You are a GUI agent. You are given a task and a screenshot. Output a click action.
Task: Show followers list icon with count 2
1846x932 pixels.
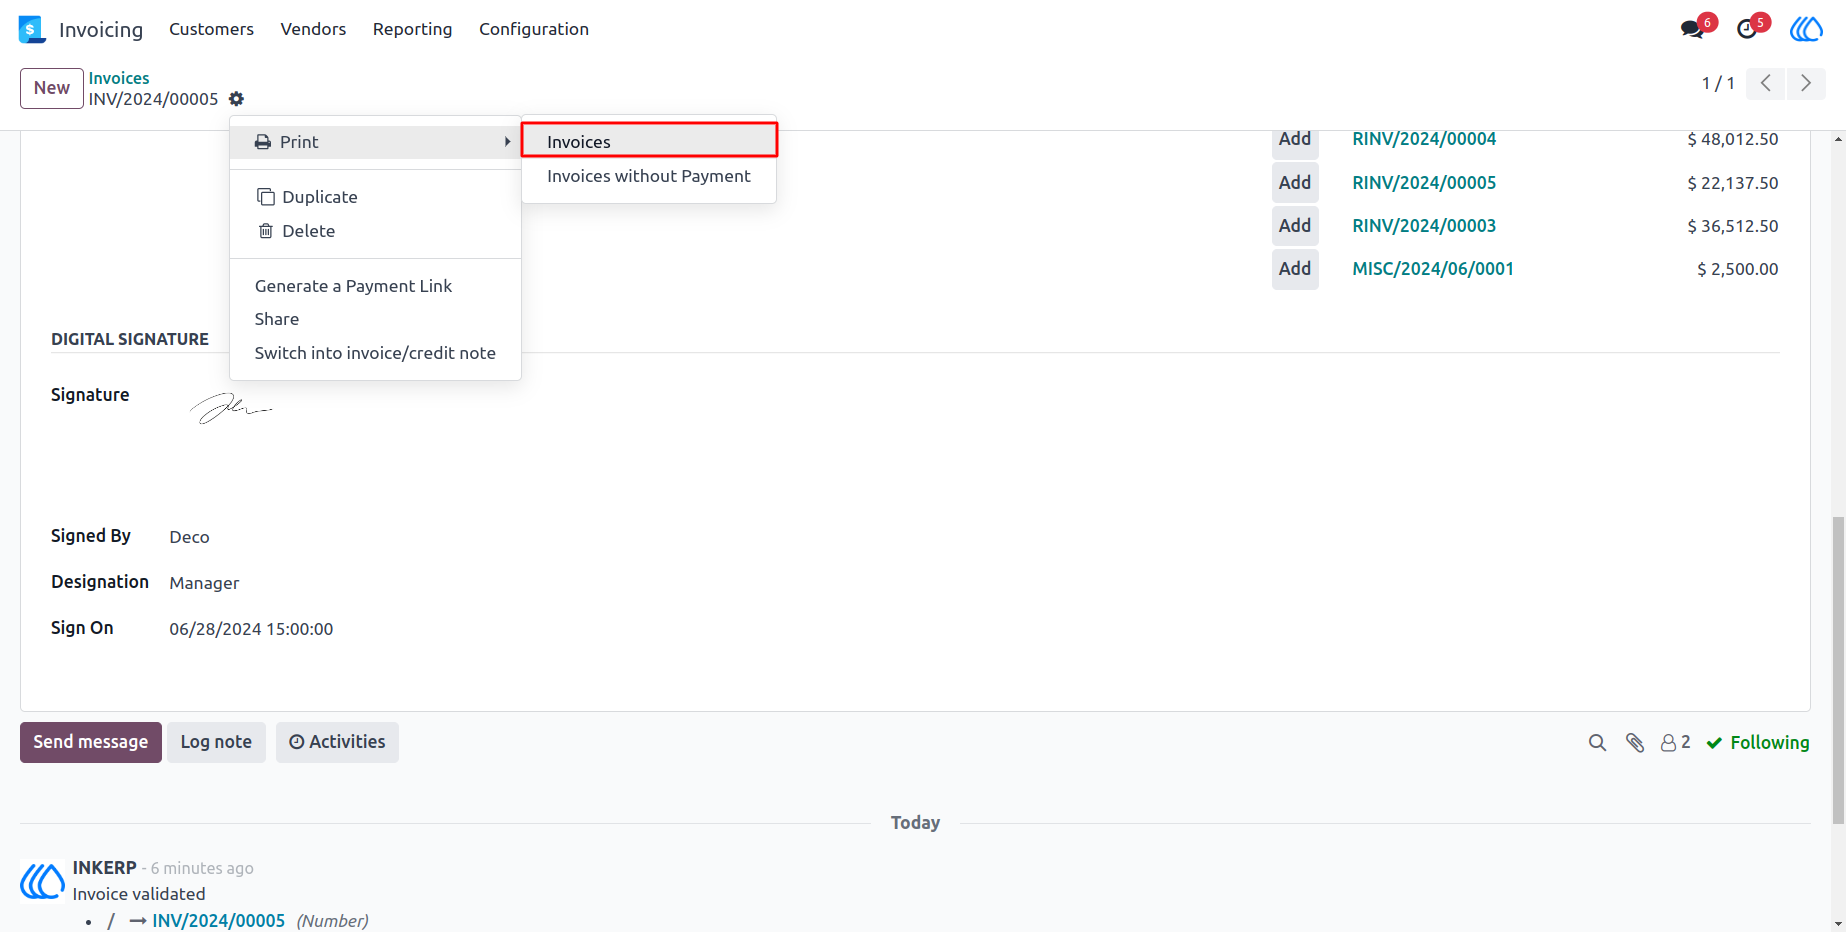(x=1676, y=742)
